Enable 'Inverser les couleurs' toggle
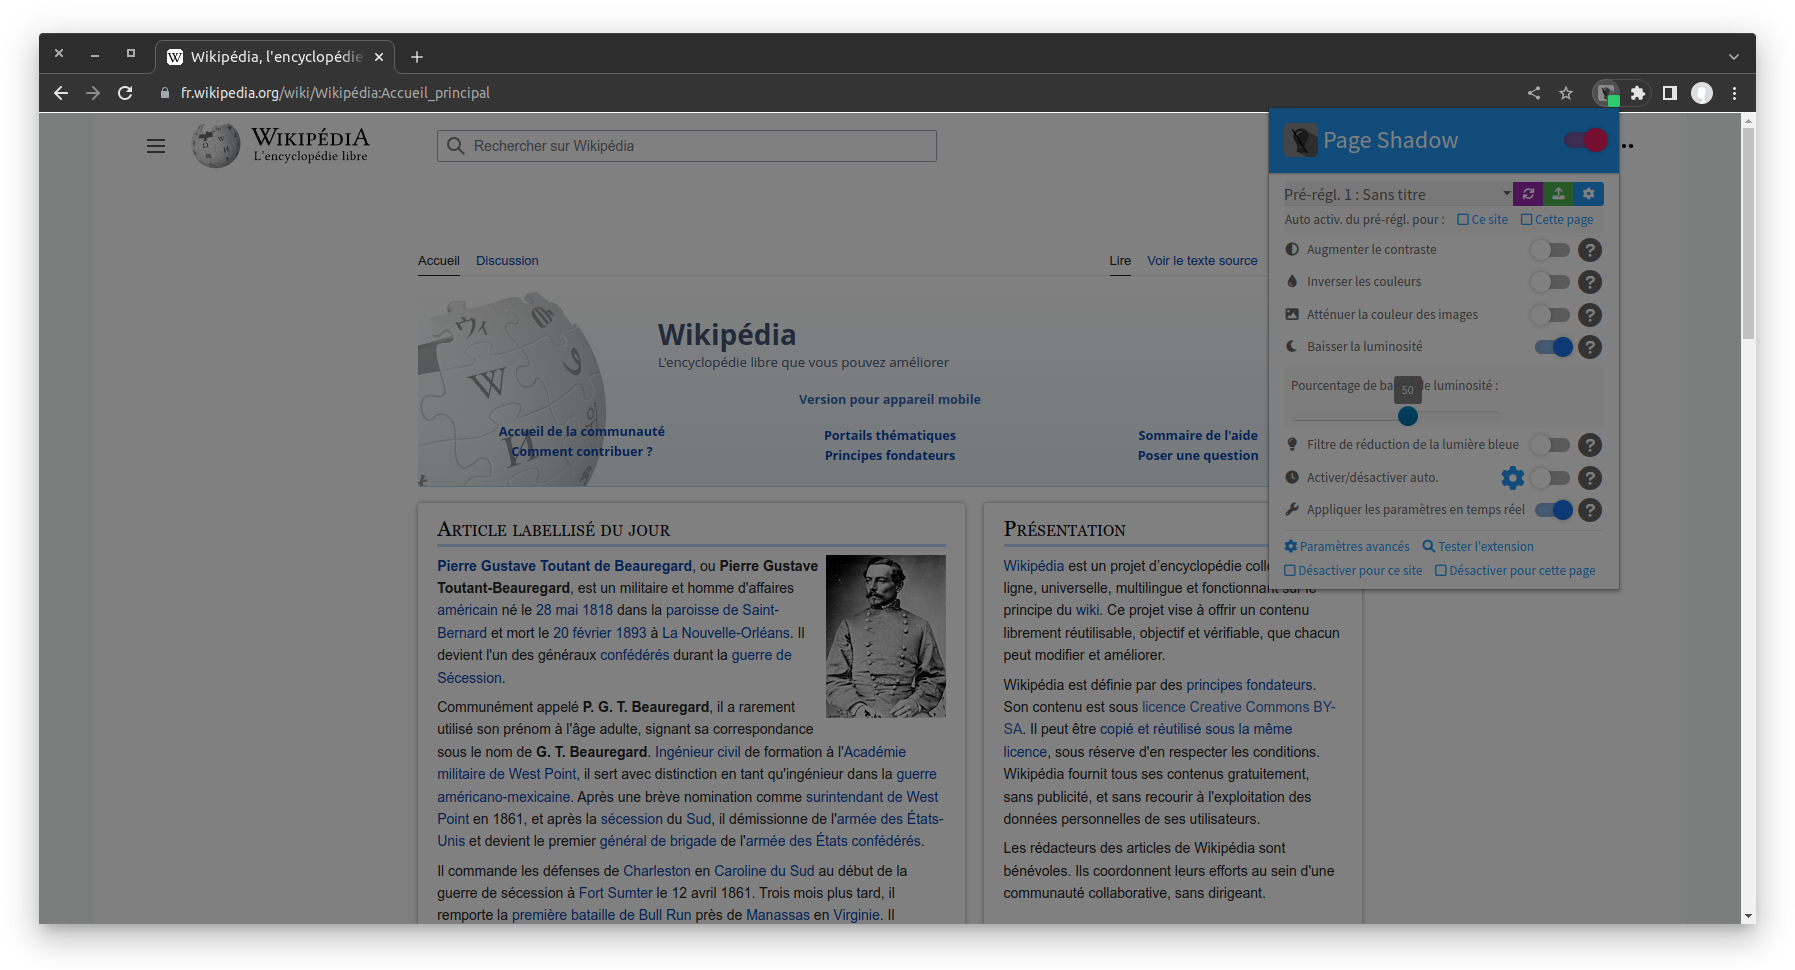The image size is (1795, 970). coord(1551,282)
